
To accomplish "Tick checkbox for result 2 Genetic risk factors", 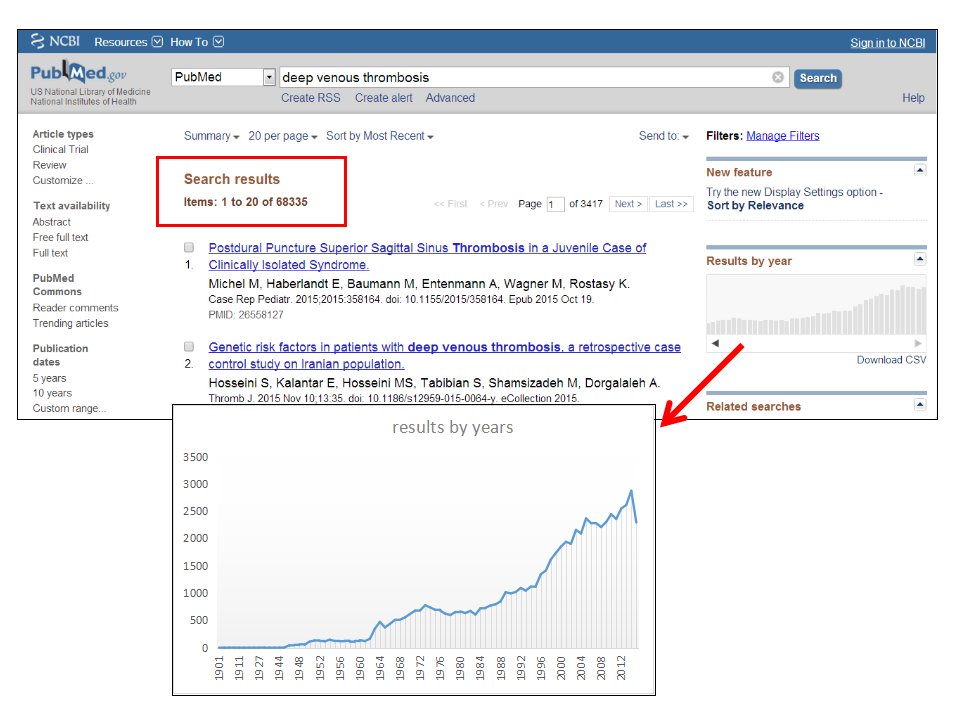I will click(189, 347).
